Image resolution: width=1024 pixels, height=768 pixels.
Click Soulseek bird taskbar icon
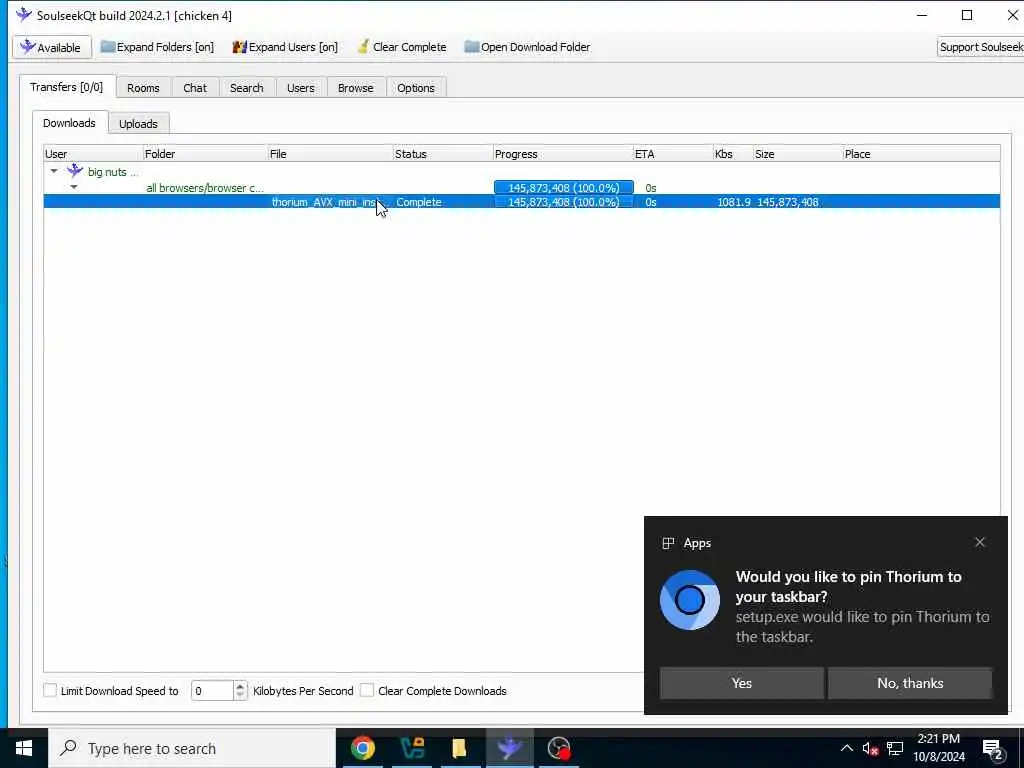509,748
